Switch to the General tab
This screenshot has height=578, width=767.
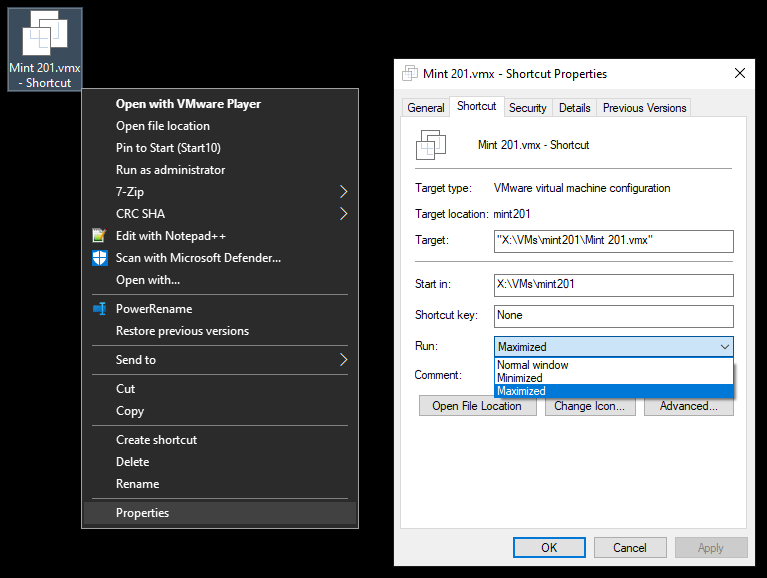pos(426,108)
